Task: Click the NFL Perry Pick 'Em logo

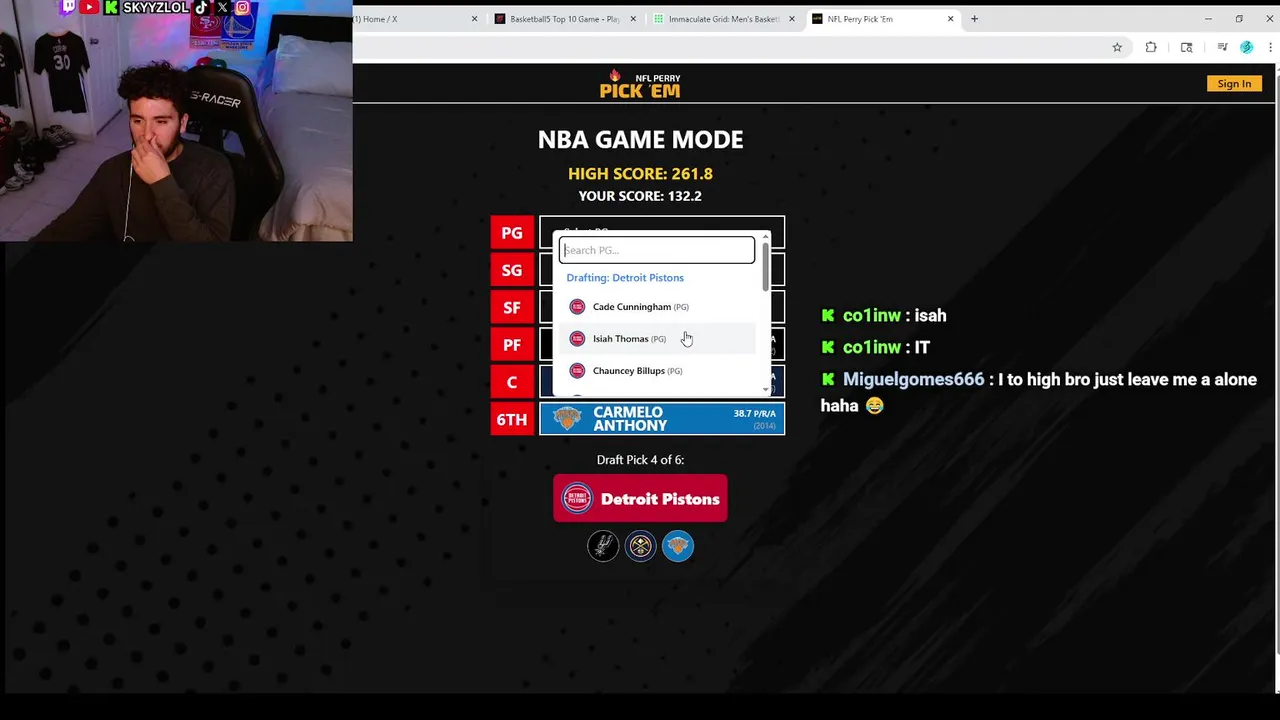Action: coord(640,84)
